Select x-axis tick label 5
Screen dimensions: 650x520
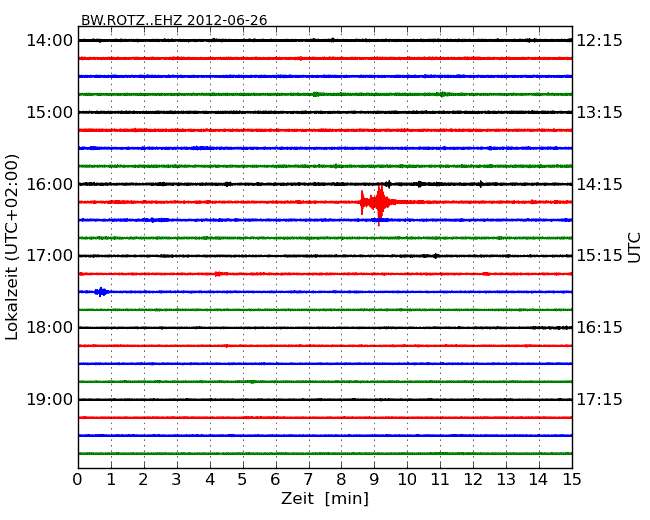(x=243, y=480)
